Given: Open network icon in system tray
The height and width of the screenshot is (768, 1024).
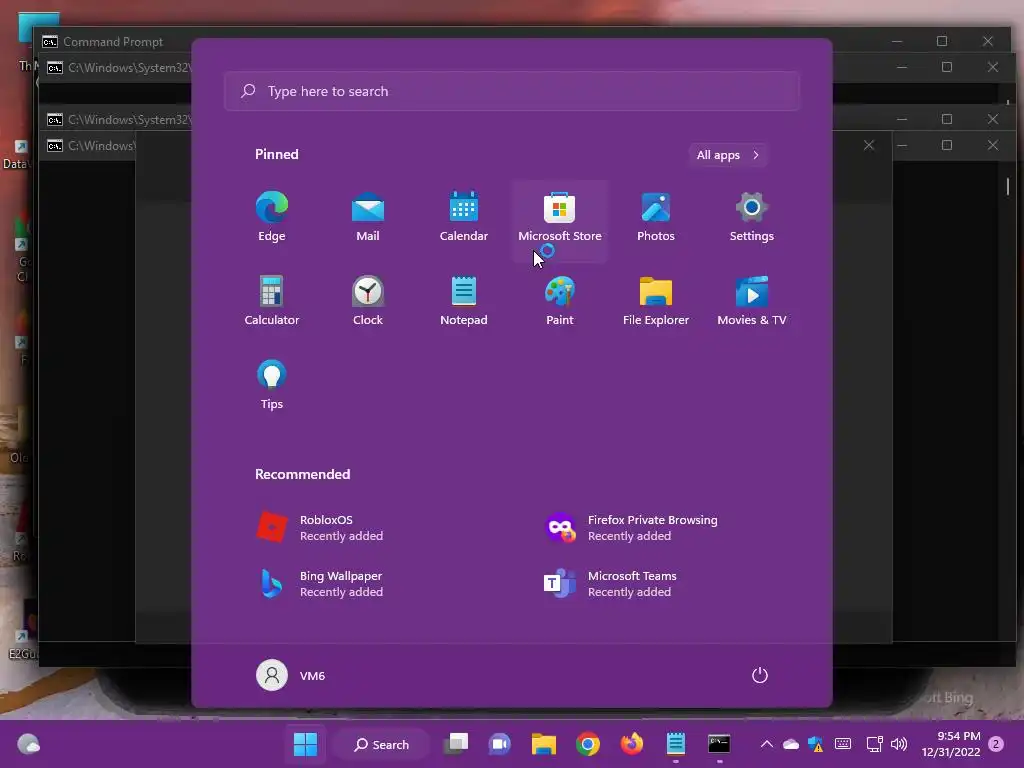Looking at the screenshot, I should click(x=874, y=744).
